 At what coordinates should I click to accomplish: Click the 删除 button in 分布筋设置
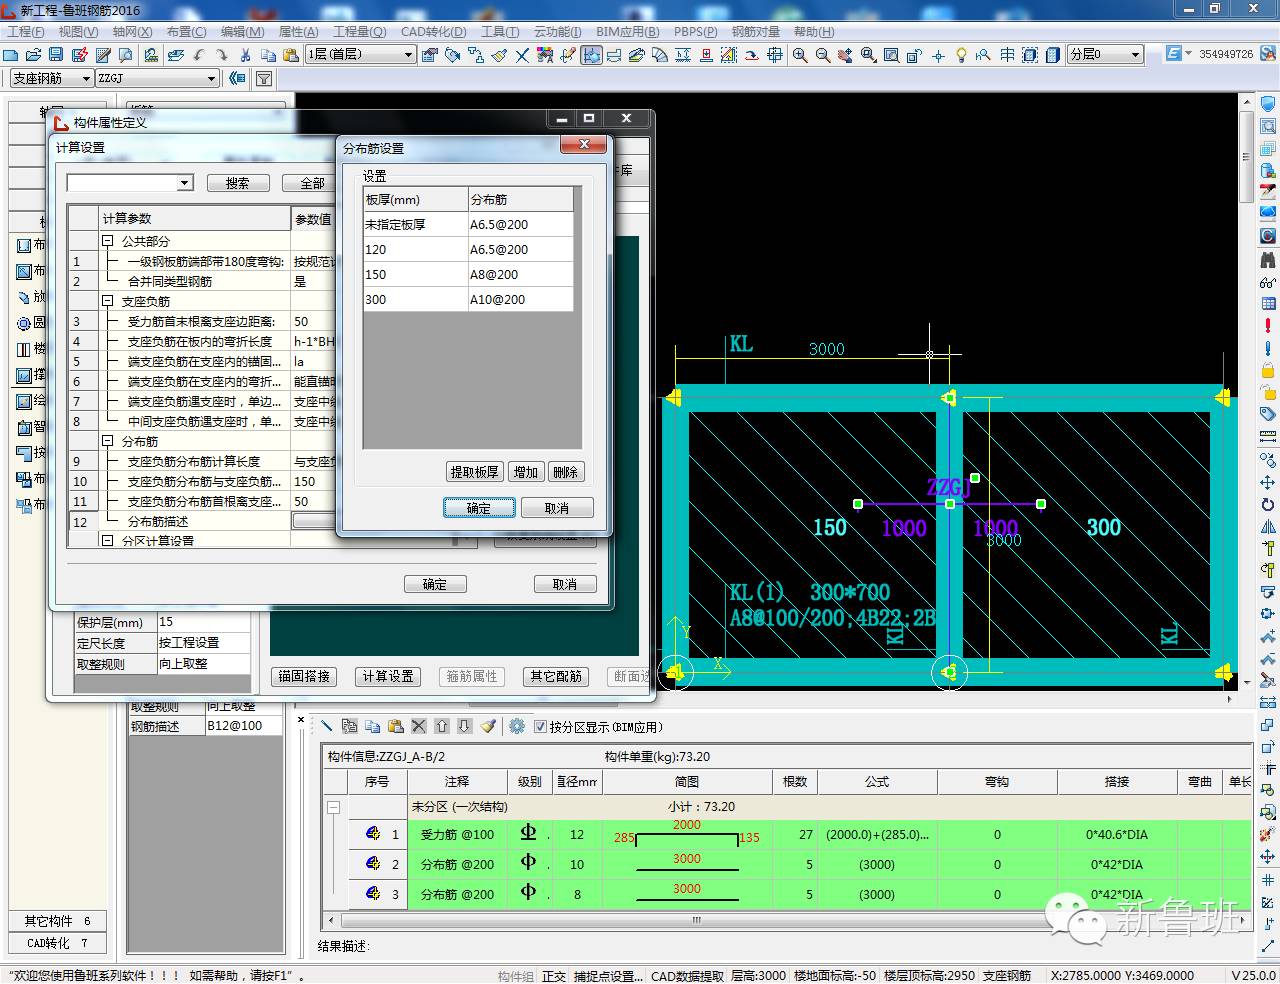(565, 472)
